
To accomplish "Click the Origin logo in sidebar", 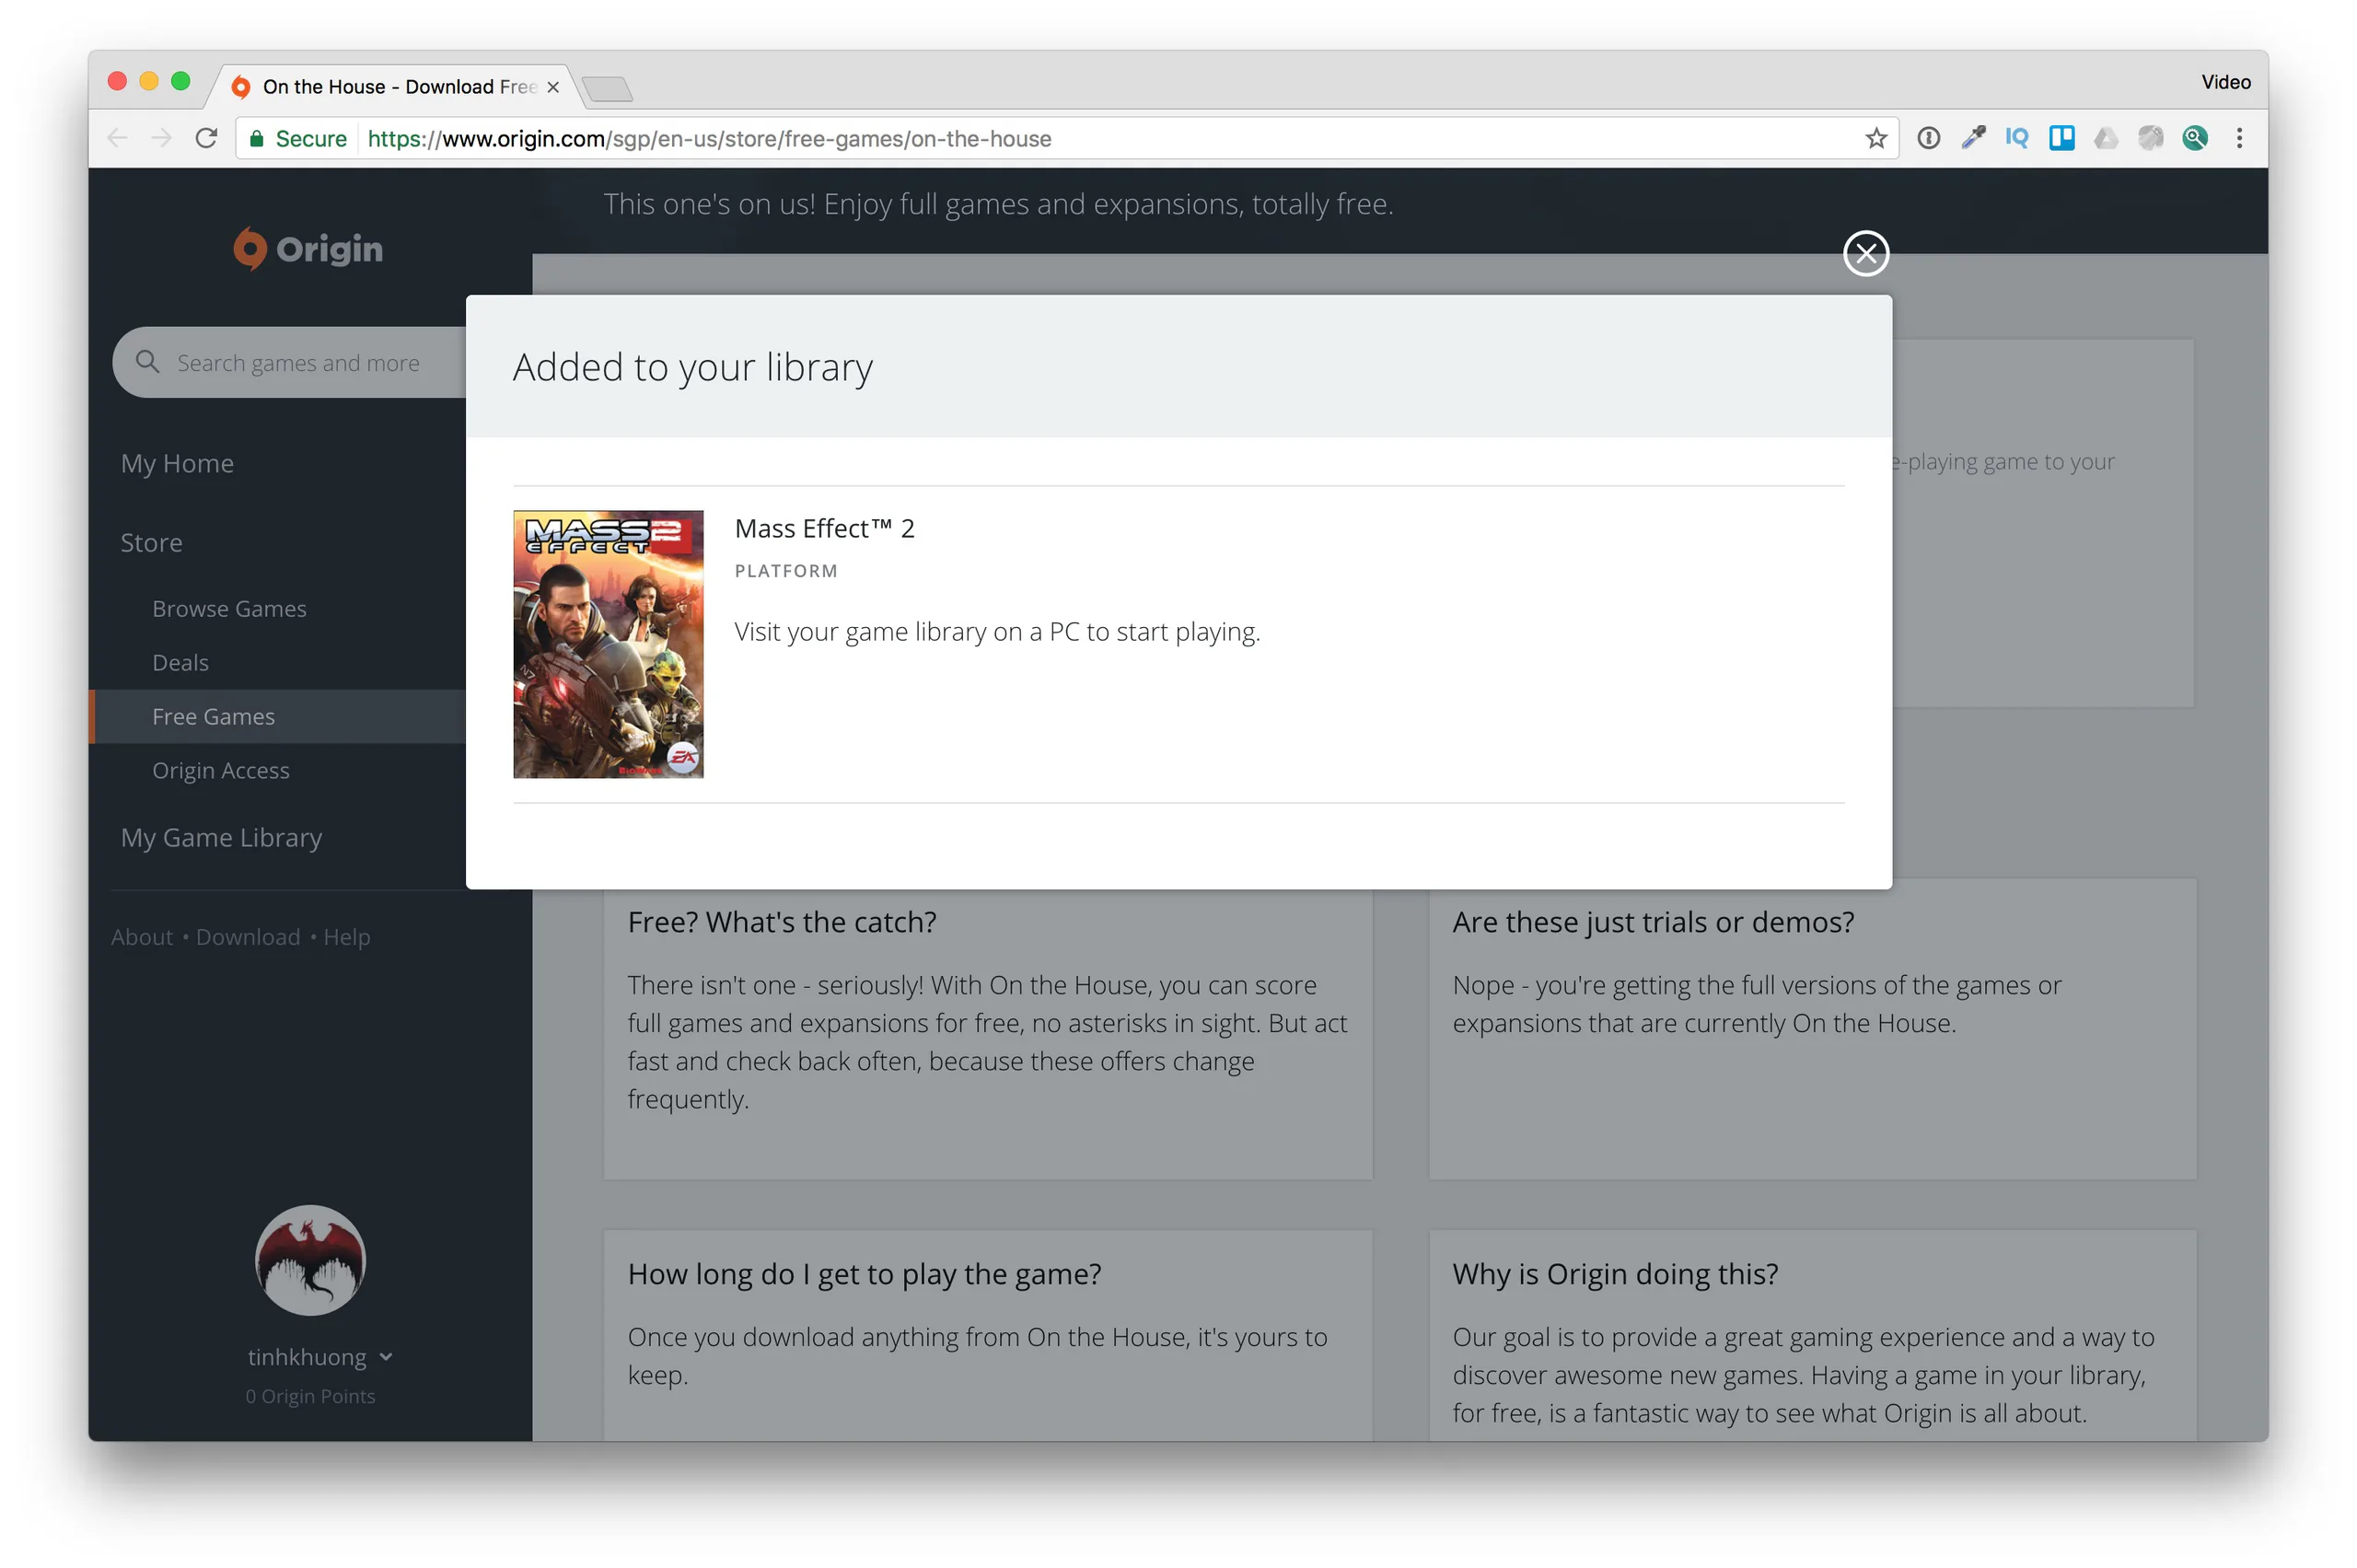I will [x=307, y=248].
